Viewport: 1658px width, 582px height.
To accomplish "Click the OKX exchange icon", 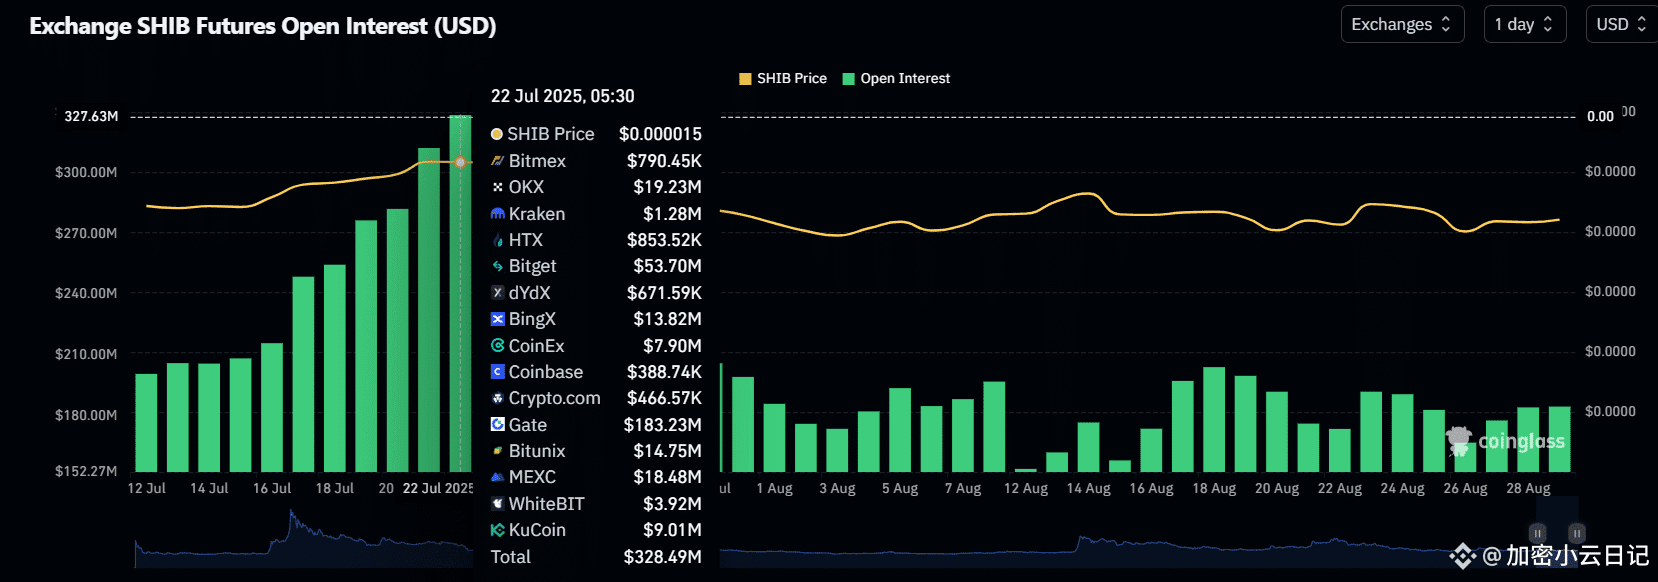I will point(497,187).
